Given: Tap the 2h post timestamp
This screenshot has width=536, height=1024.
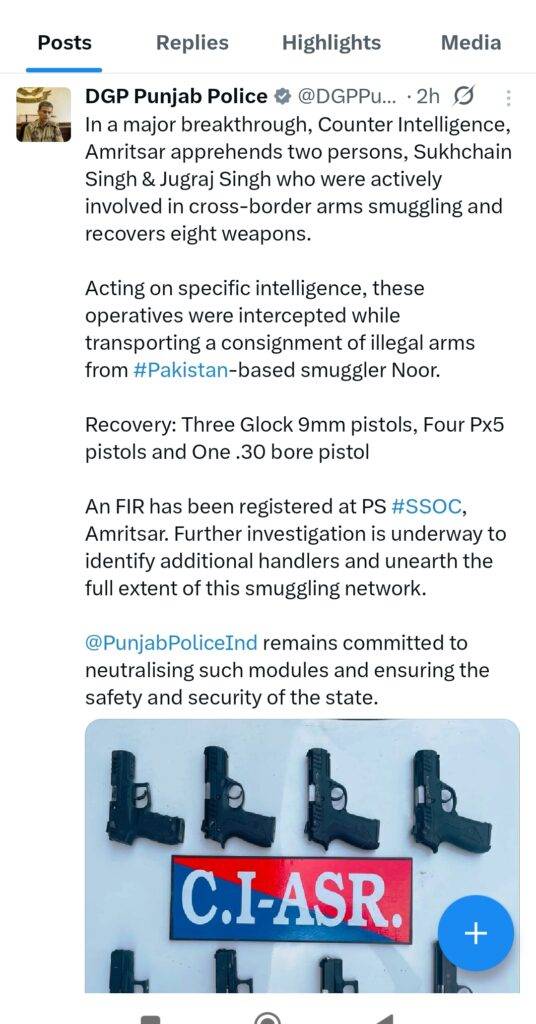Looking at the screenshot, I should pyautogui.click(x=428, y=97).
